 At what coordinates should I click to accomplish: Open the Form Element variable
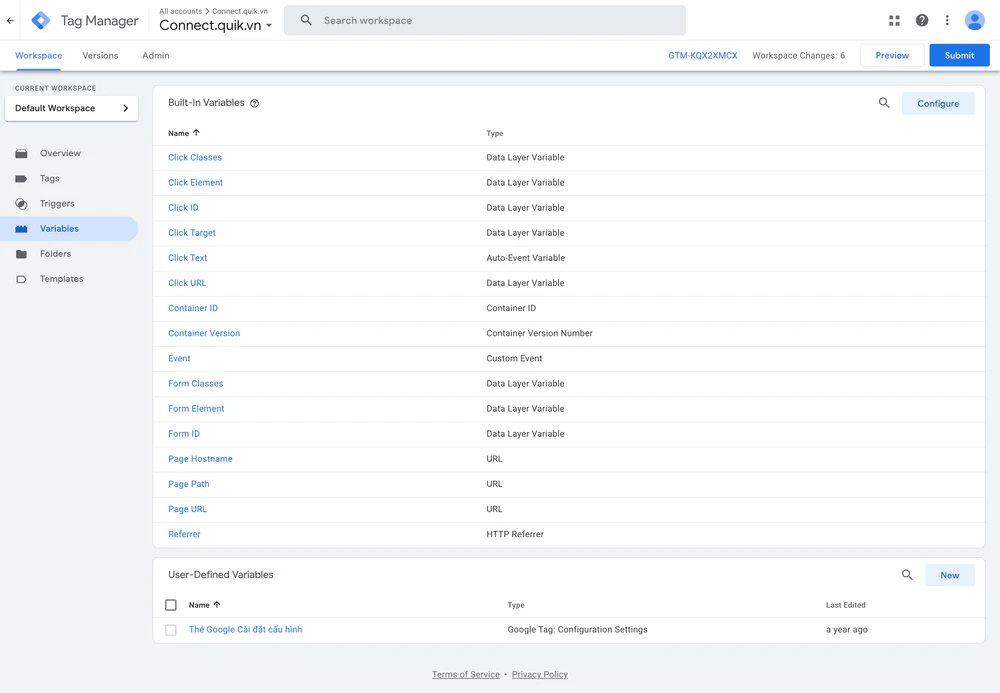coord(196,409)
